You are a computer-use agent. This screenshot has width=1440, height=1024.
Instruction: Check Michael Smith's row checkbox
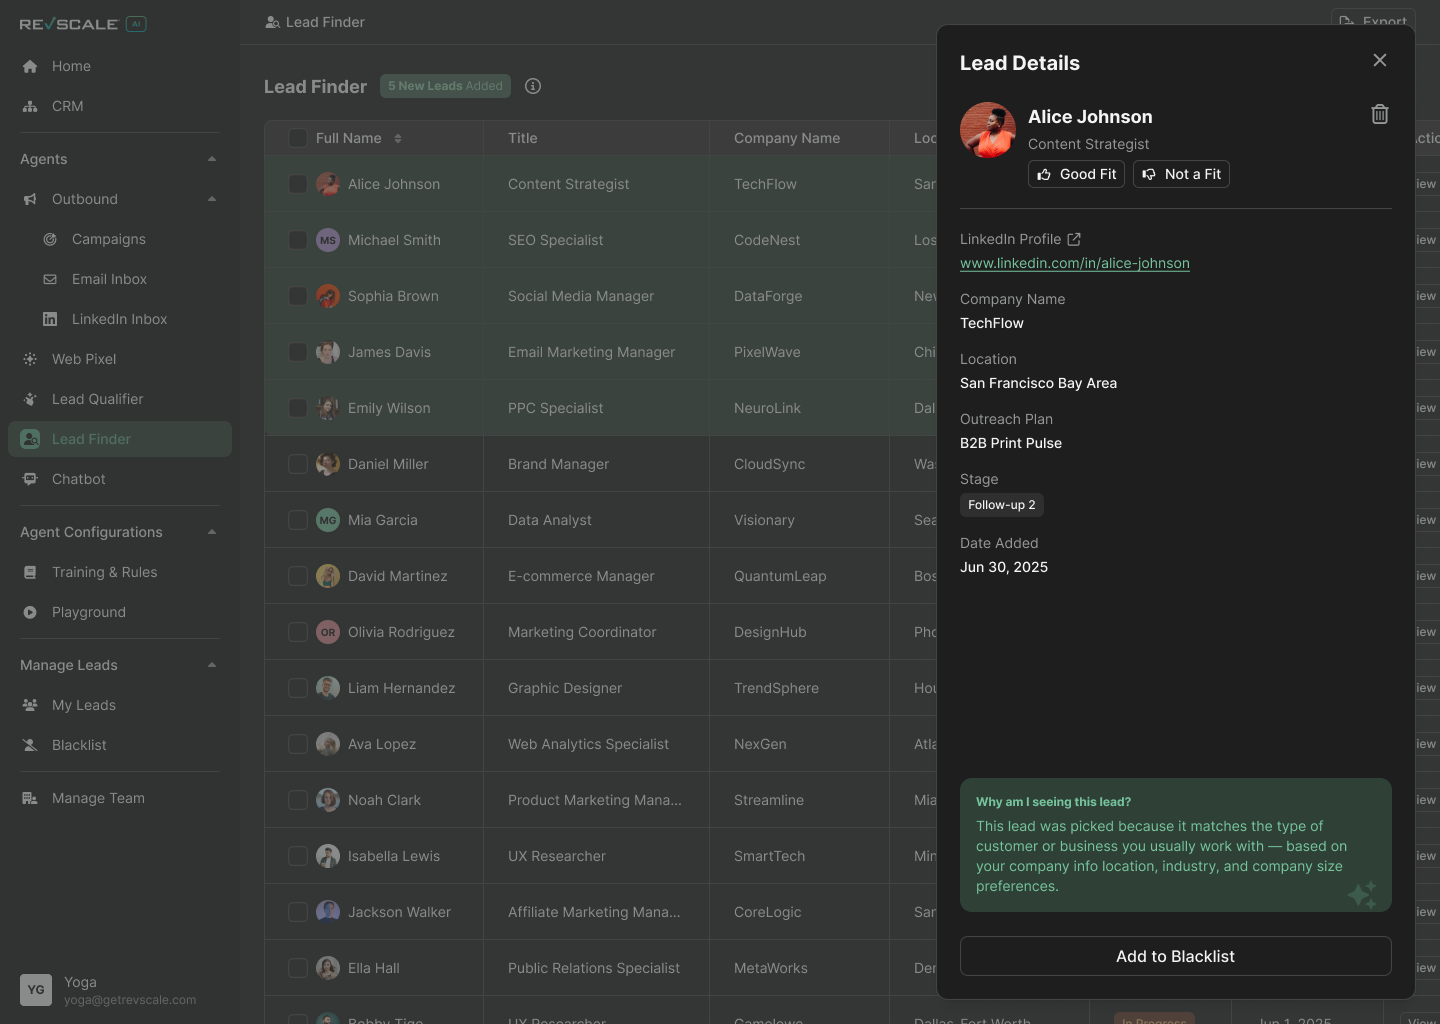pos(298,240)
